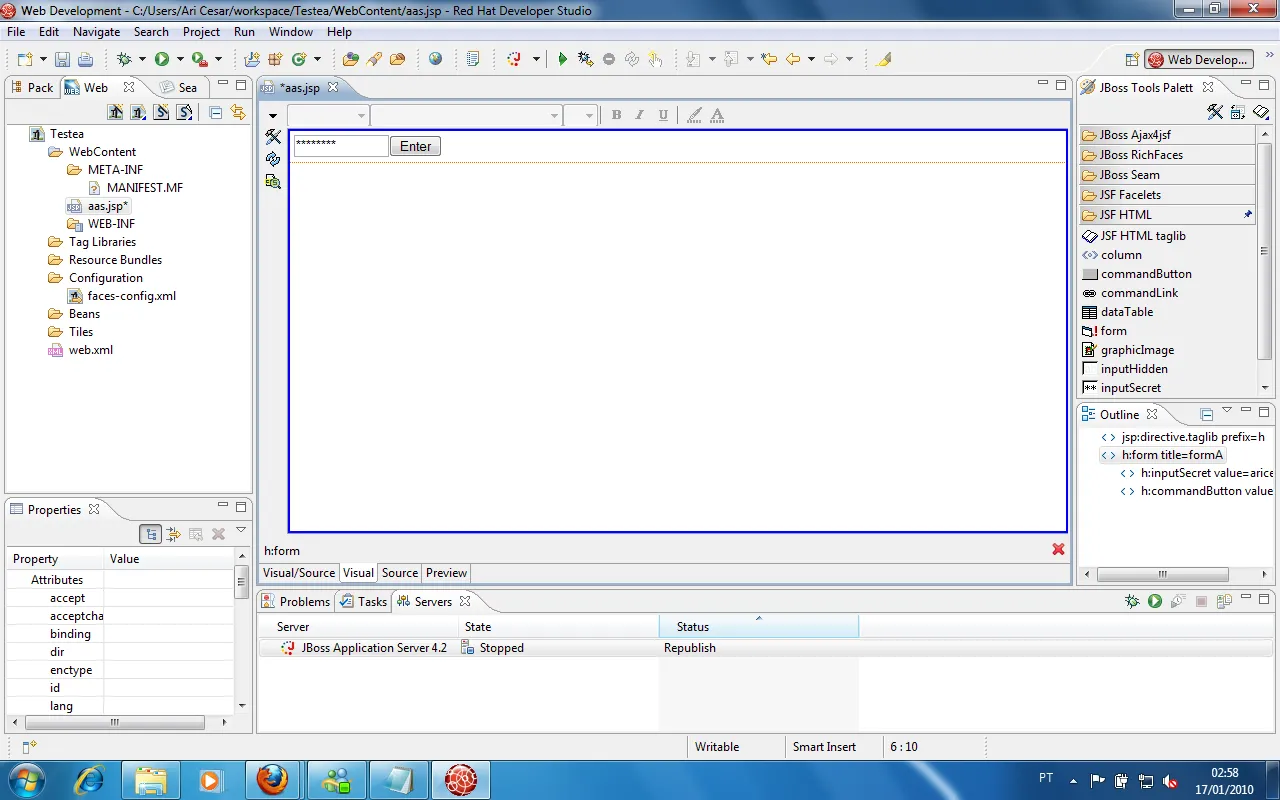Click the Preferences icon in visual editor sidebar

[273, 136]
